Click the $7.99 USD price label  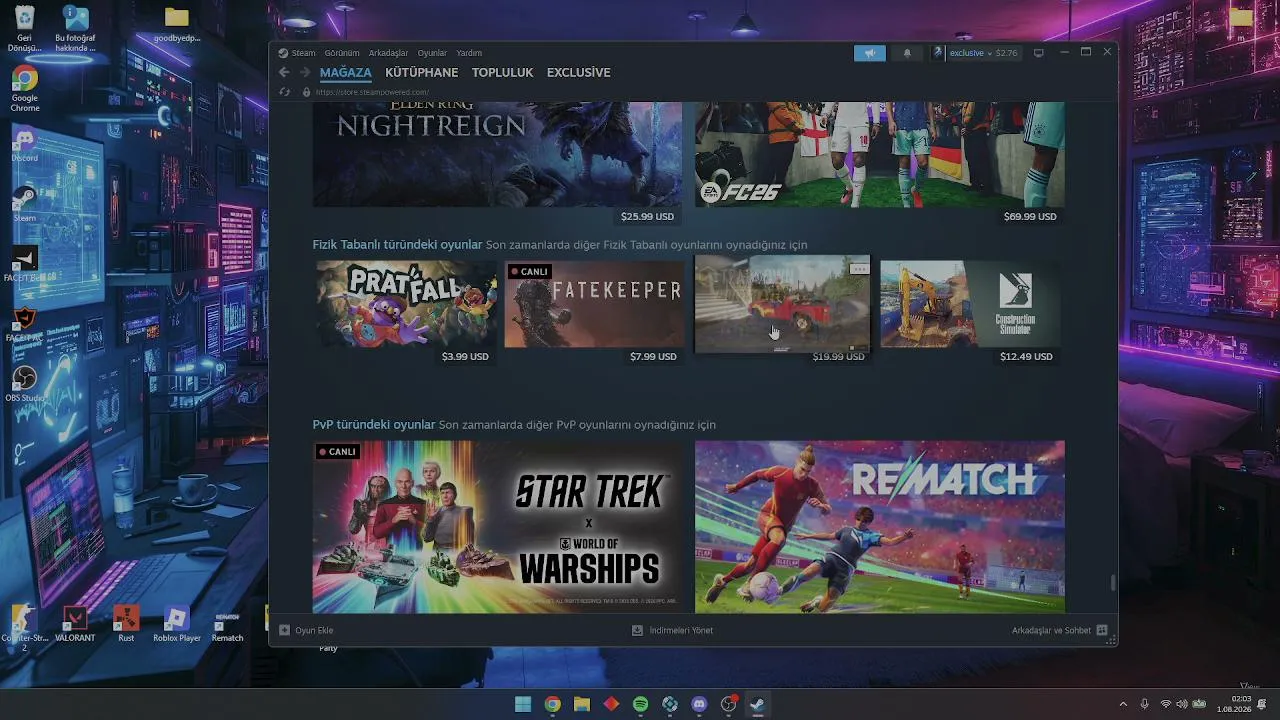(653, 357)
